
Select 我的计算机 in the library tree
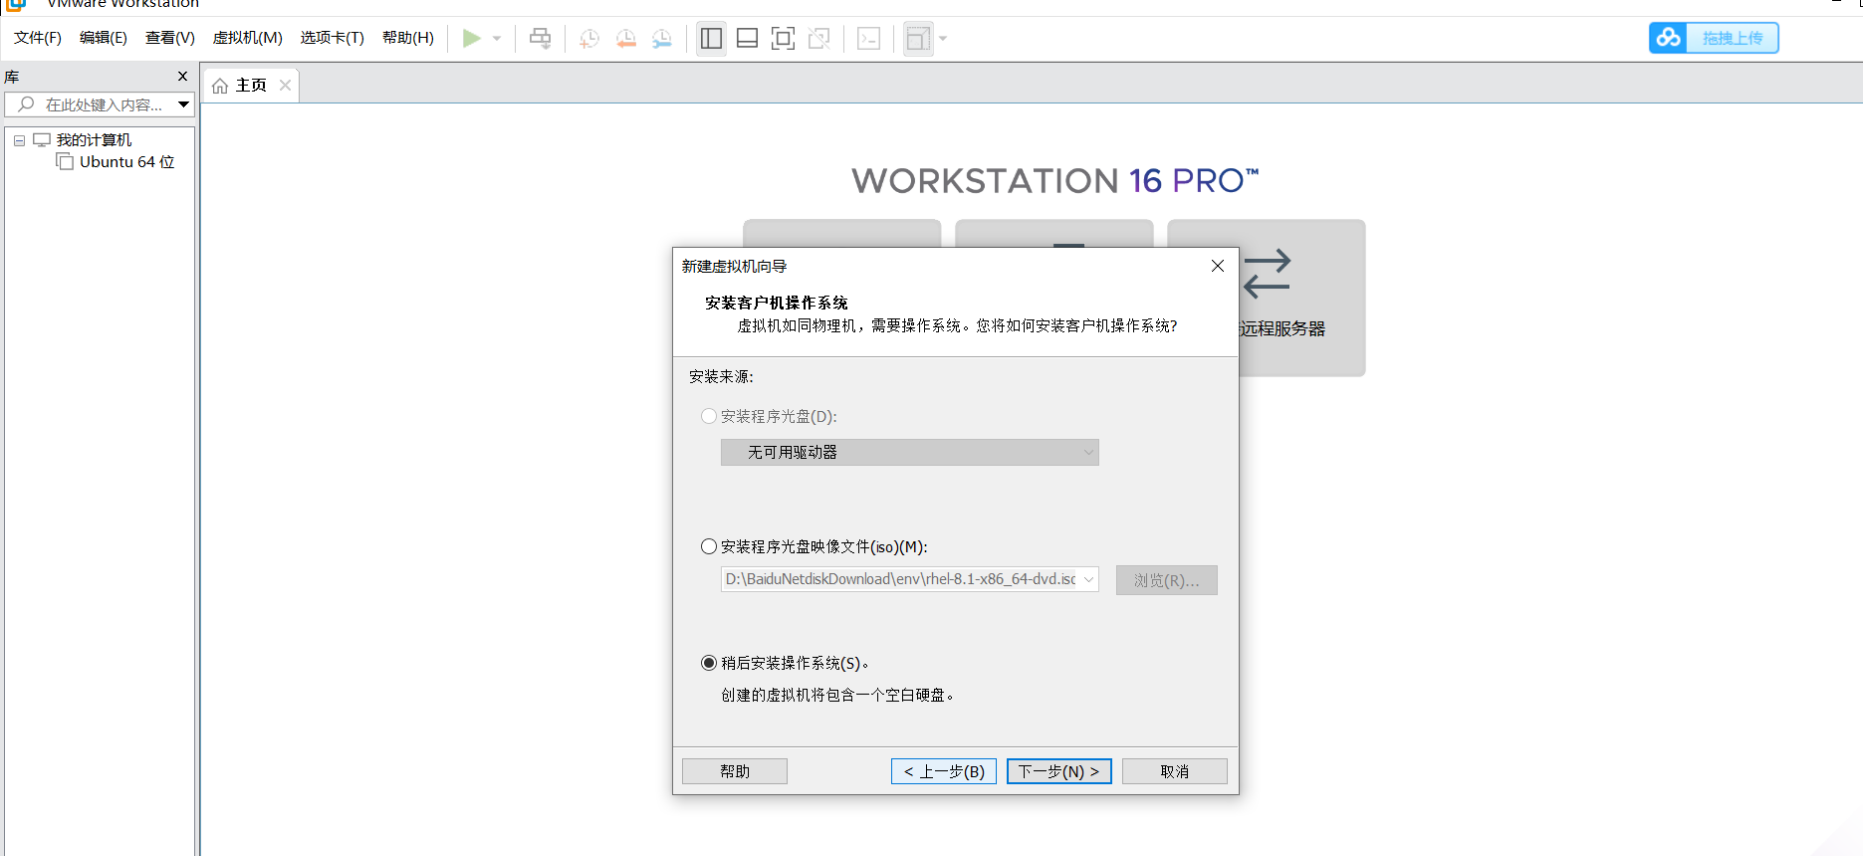pos(94,140)
